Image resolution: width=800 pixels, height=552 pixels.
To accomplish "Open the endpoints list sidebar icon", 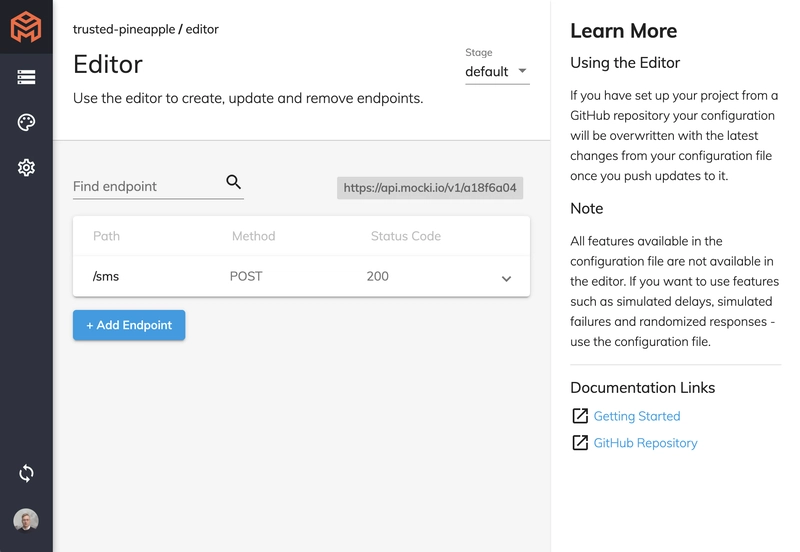I will [26, 77].
